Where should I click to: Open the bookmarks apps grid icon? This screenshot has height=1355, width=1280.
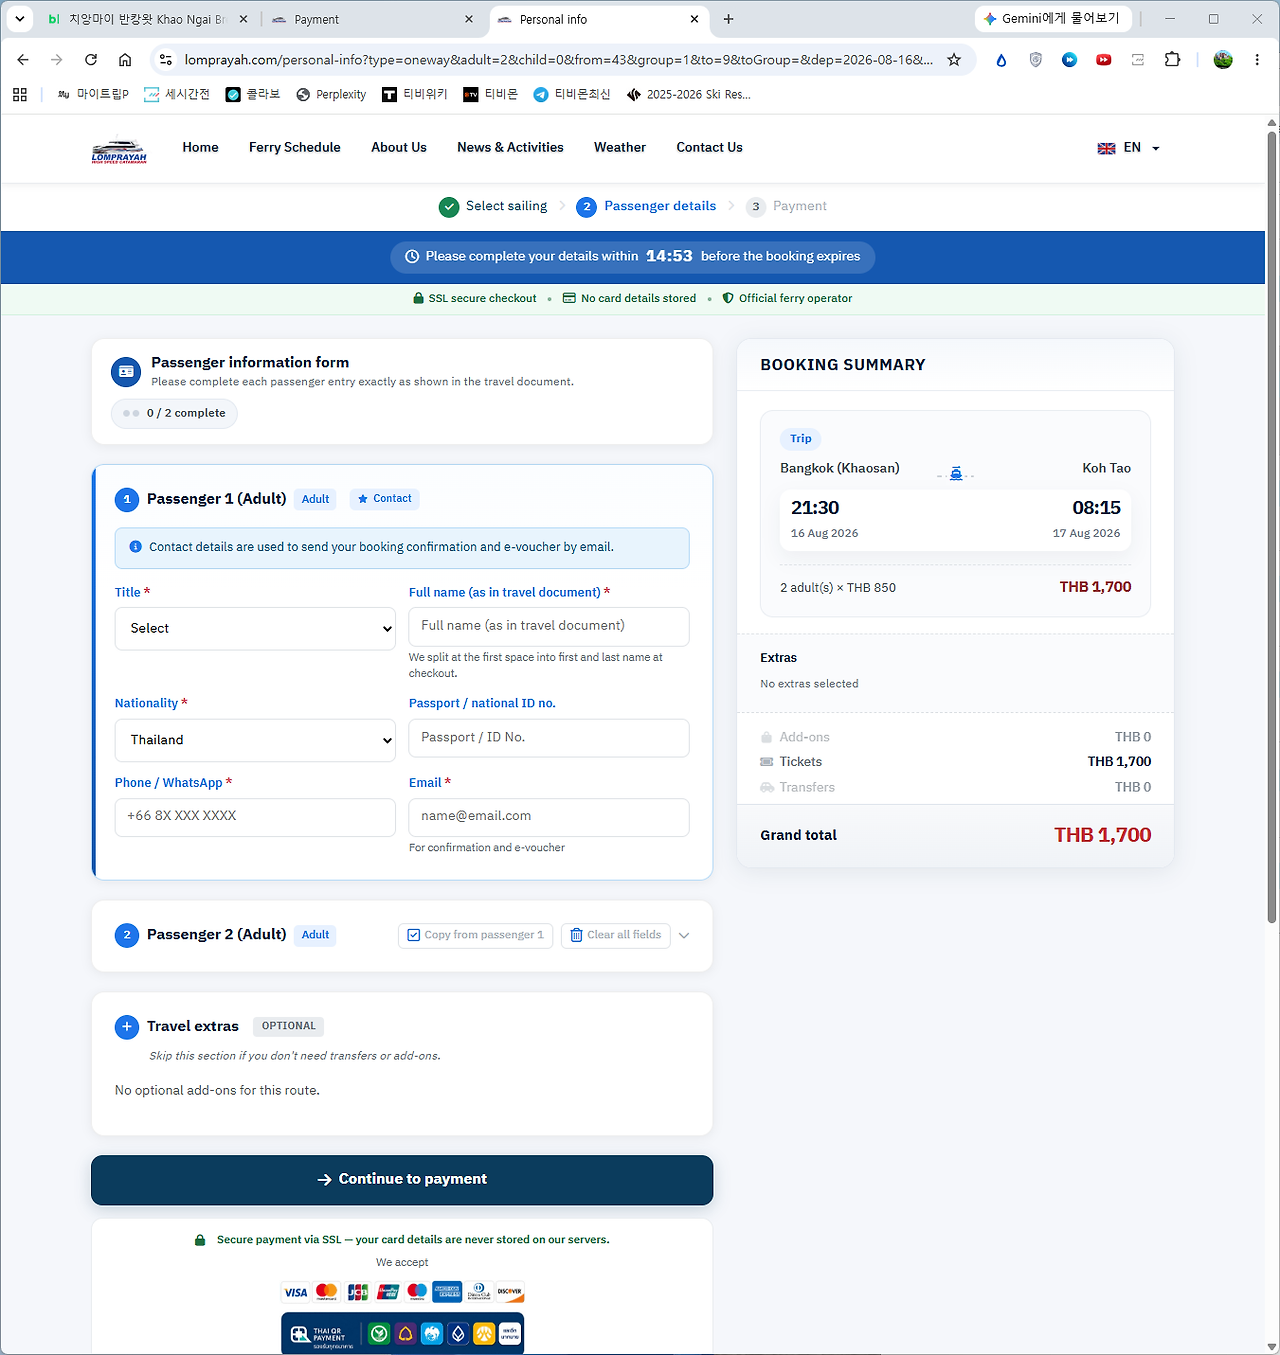[x=20, y=94]
